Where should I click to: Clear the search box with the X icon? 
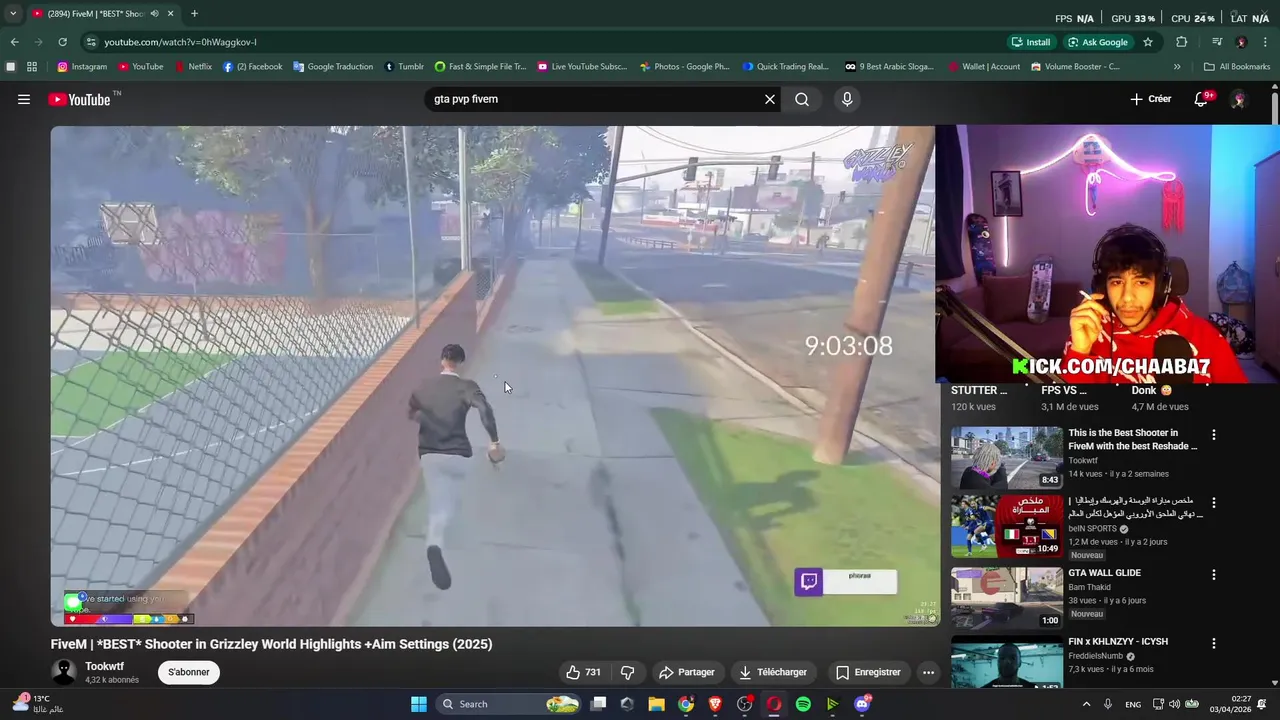click(770, 99)
